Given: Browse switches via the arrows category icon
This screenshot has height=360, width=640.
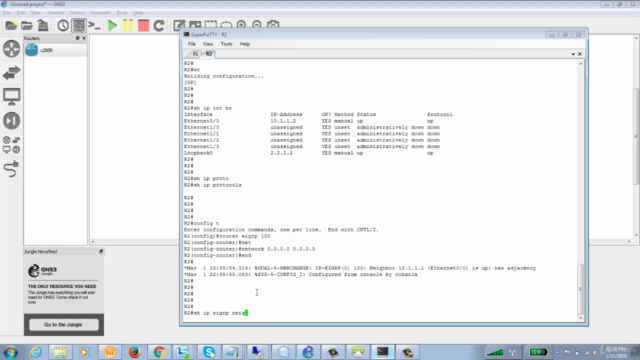Looking at the screenshot, I should pyautogui.click(x=11, y=73).
